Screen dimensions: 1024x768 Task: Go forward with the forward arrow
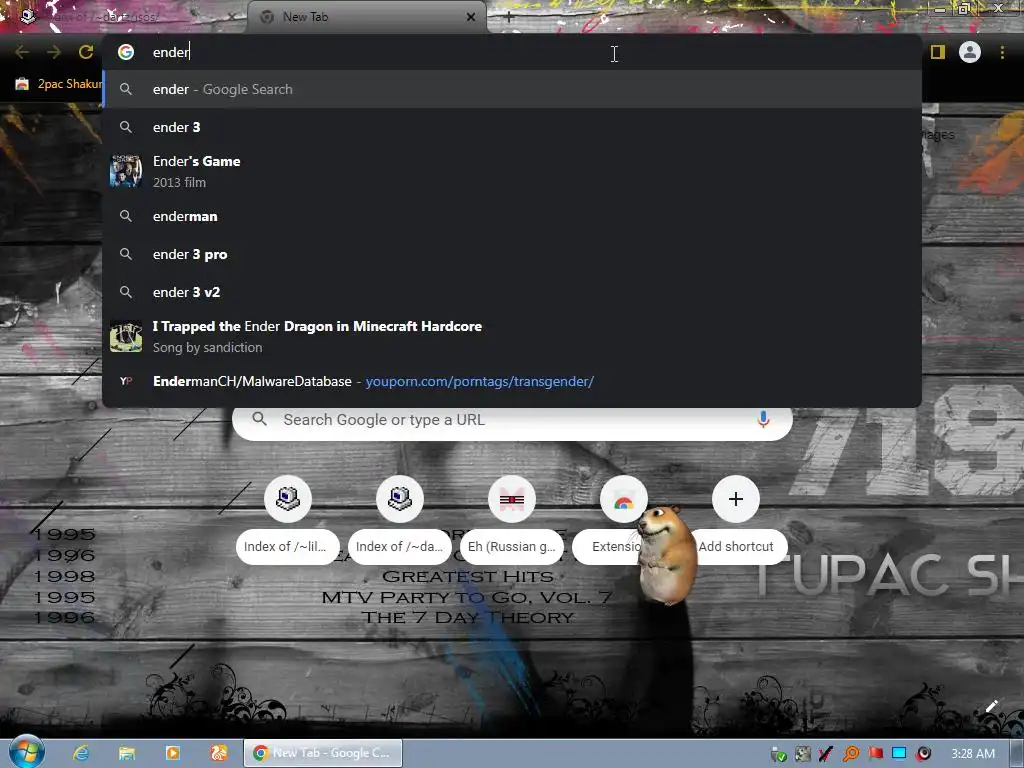tap(54, 52)
